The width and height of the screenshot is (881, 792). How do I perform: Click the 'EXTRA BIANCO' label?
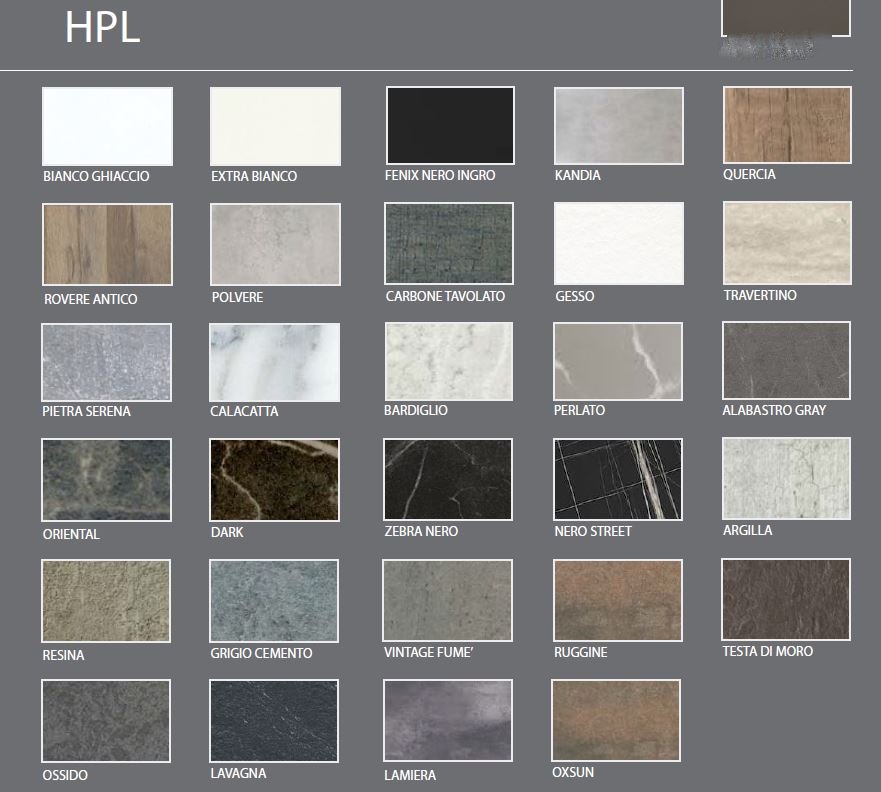254,176
